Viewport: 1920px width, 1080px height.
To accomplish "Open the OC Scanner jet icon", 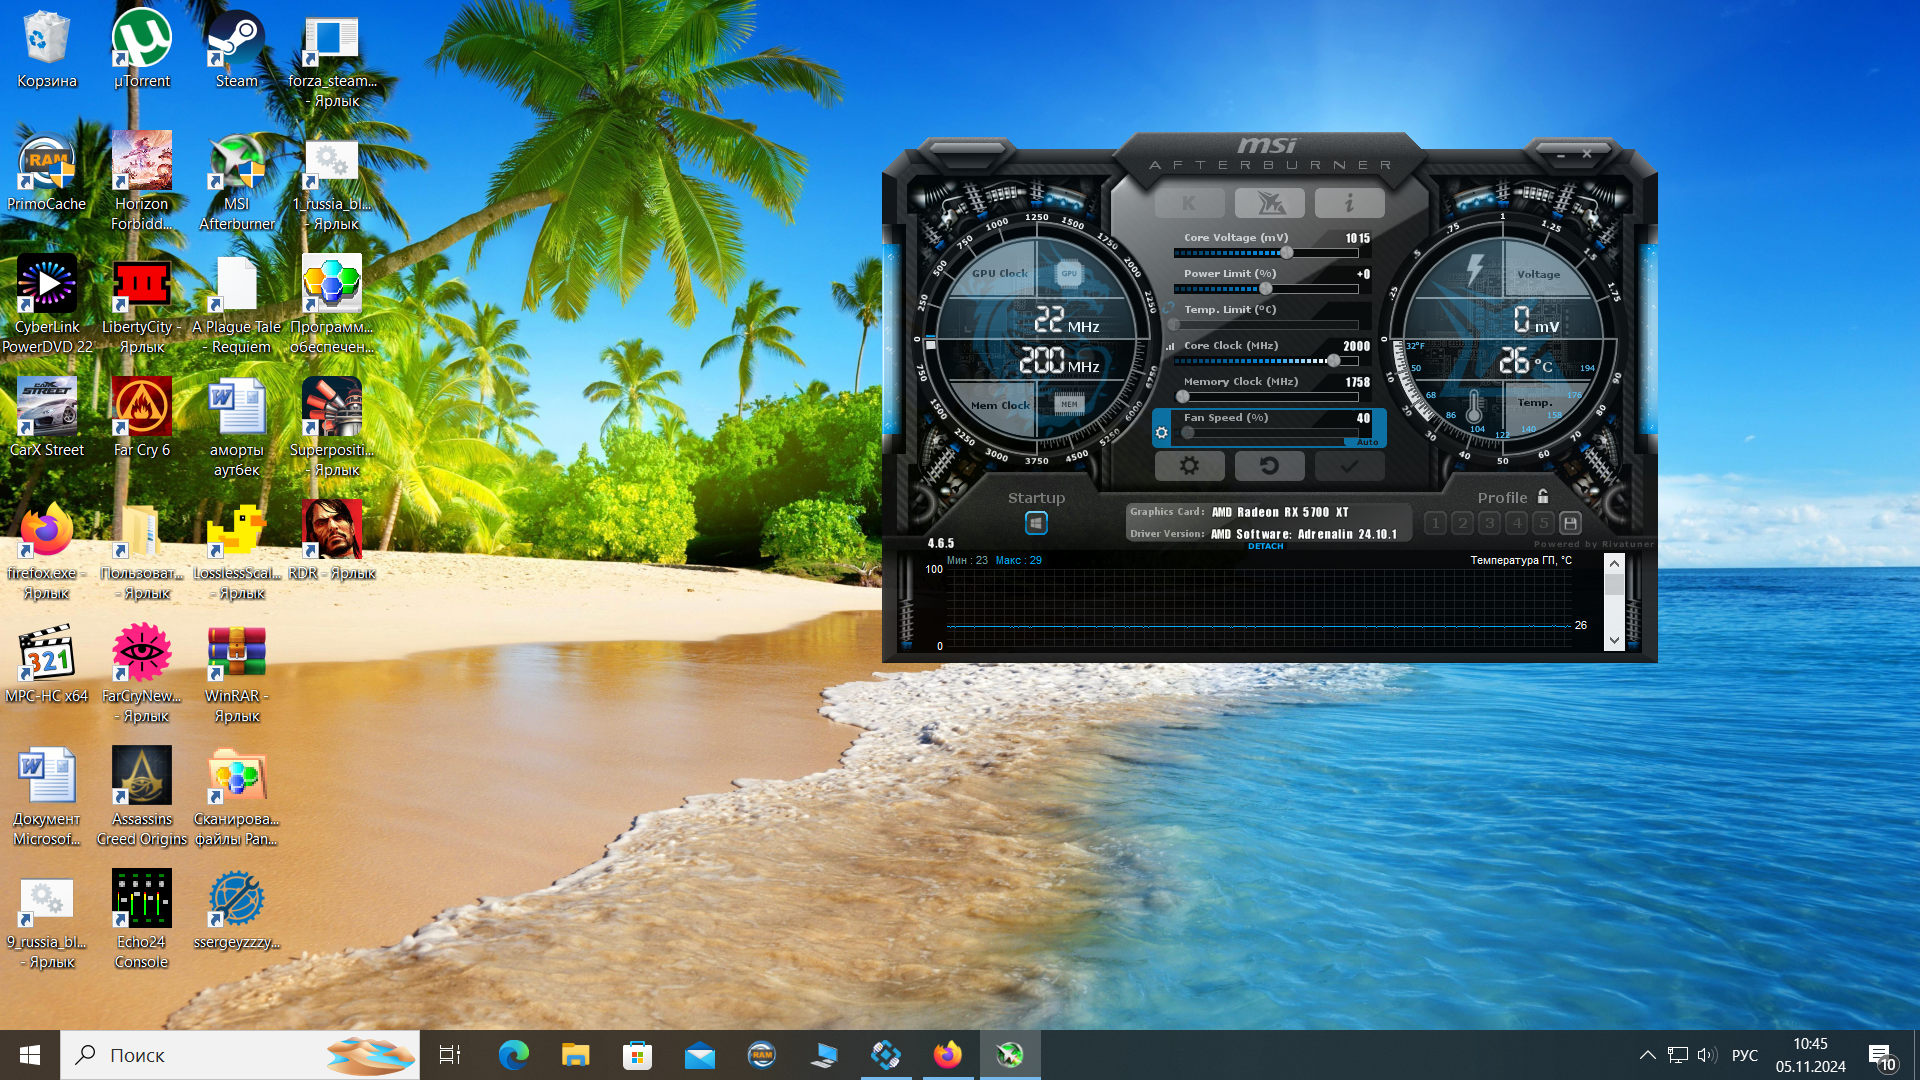I will click(1269, 203).
